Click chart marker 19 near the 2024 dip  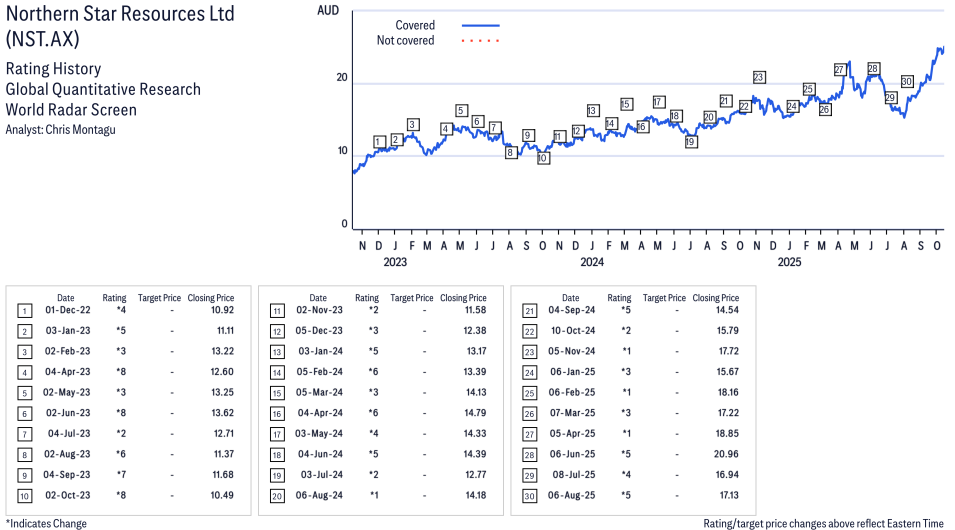(x=691, y=142)
